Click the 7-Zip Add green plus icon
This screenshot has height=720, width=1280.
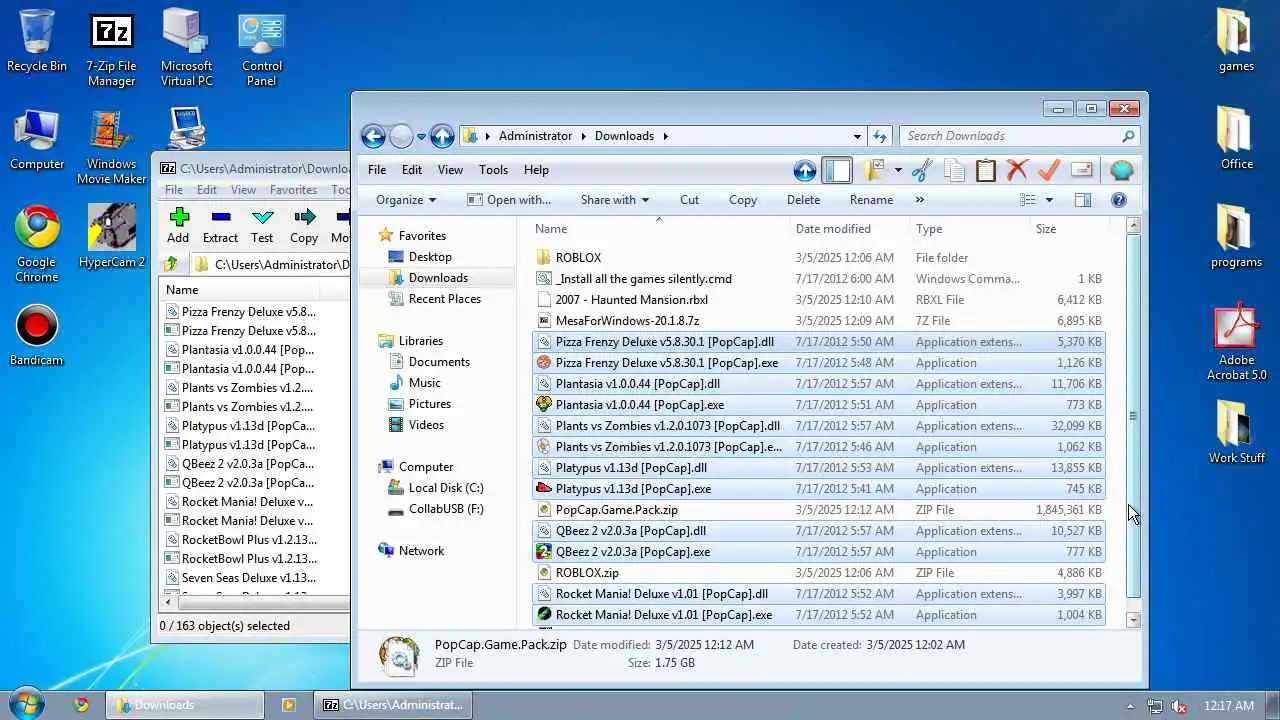coord(178,217)
